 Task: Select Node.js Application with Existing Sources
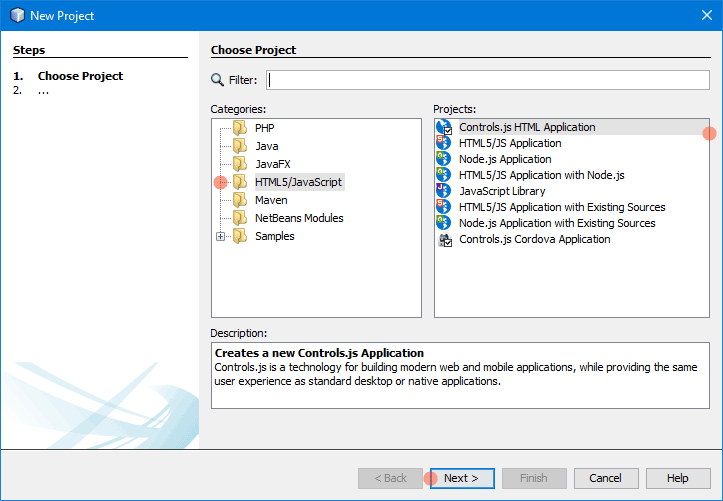(557, 223)
